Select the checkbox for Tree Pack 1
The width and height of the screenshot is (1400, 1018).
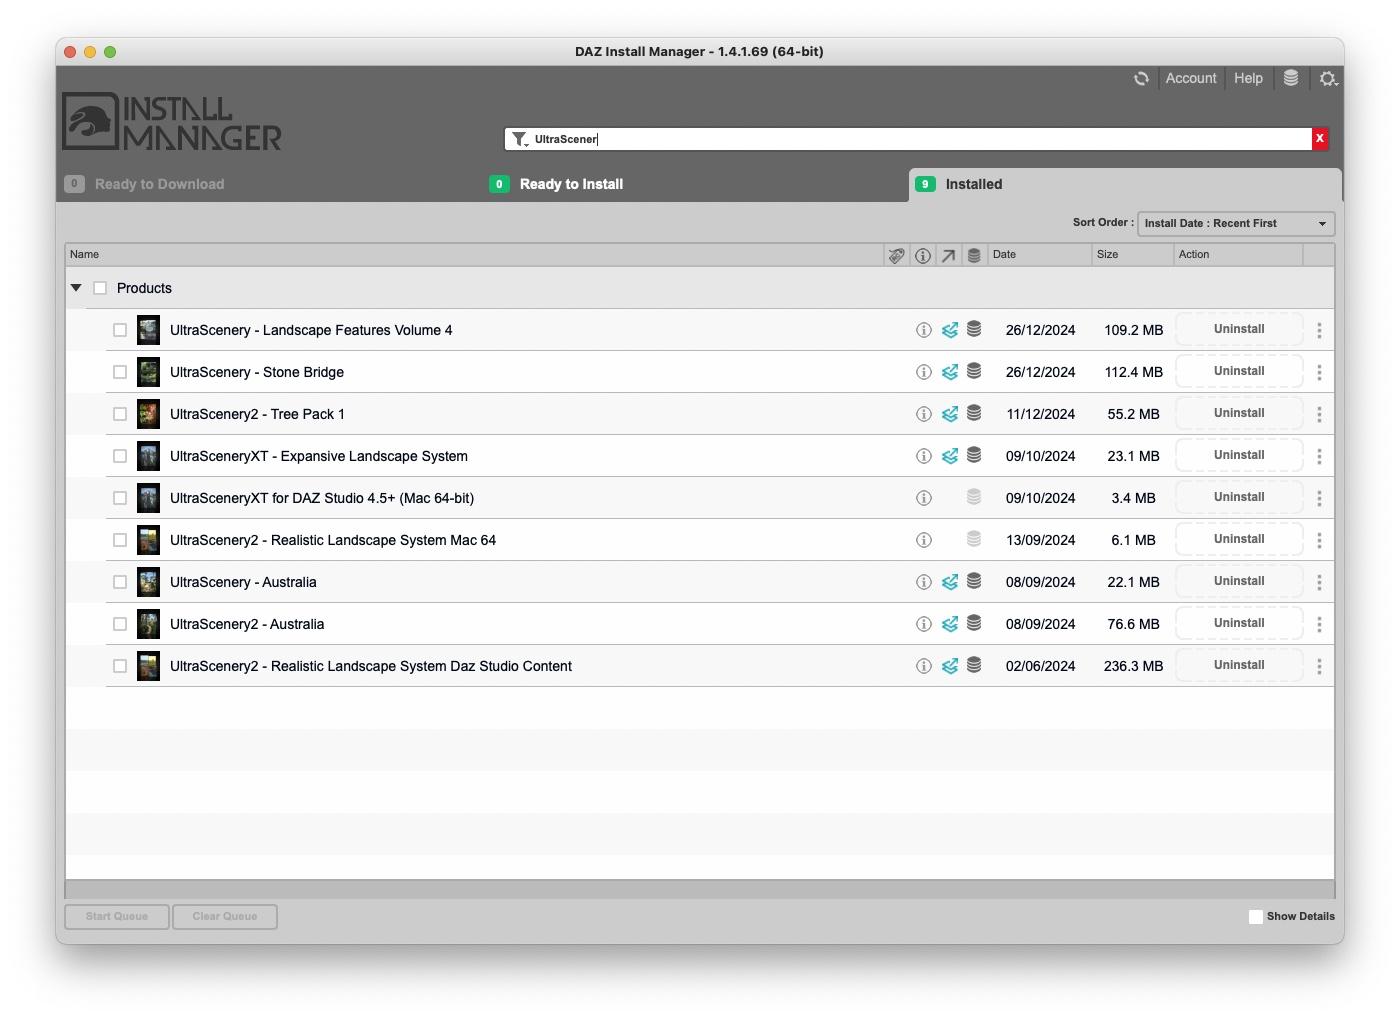tap(120, 414)
